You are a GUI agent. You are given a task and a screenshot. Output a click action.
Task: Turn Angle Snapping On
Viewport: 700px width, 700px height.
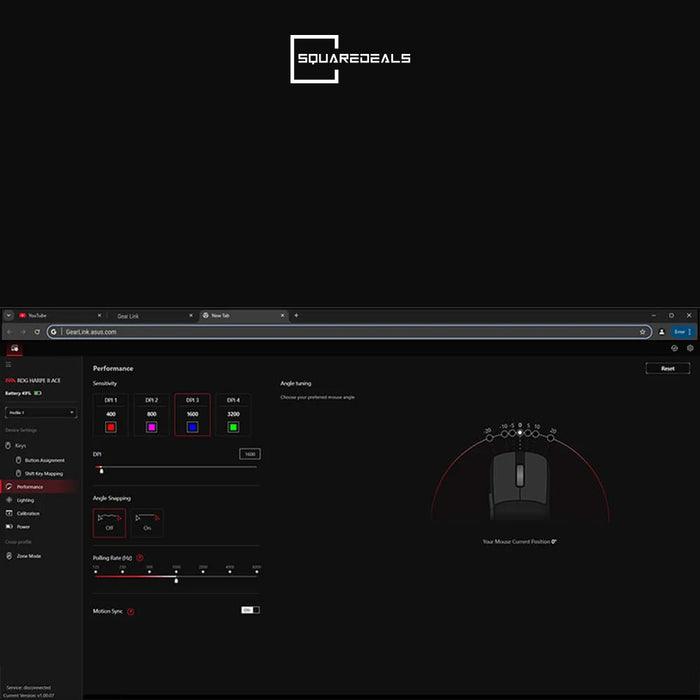[147, 523]
